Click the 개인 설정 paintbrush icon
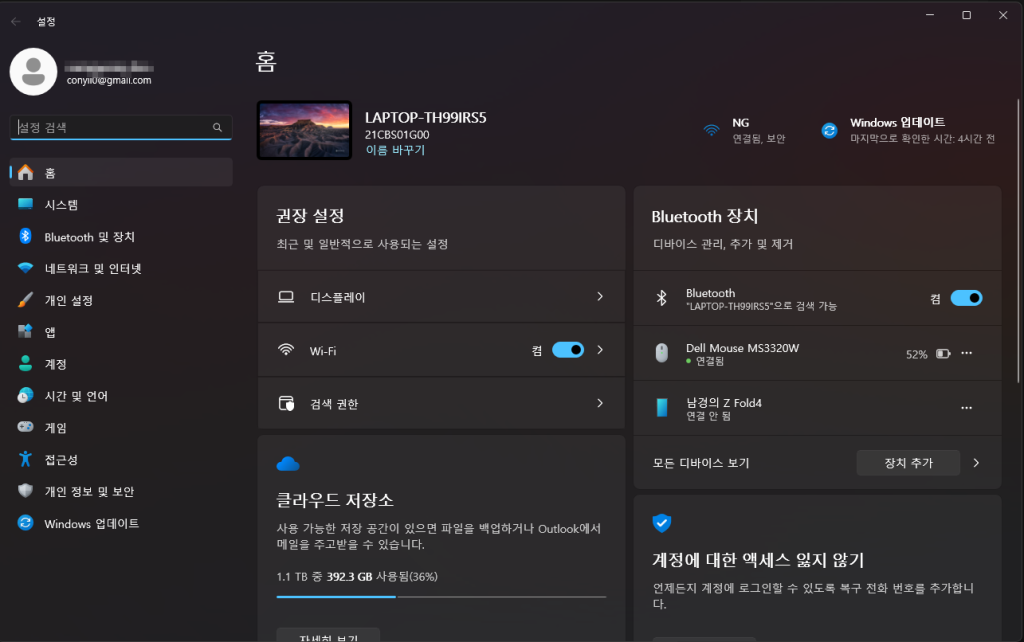 point(25,300)
